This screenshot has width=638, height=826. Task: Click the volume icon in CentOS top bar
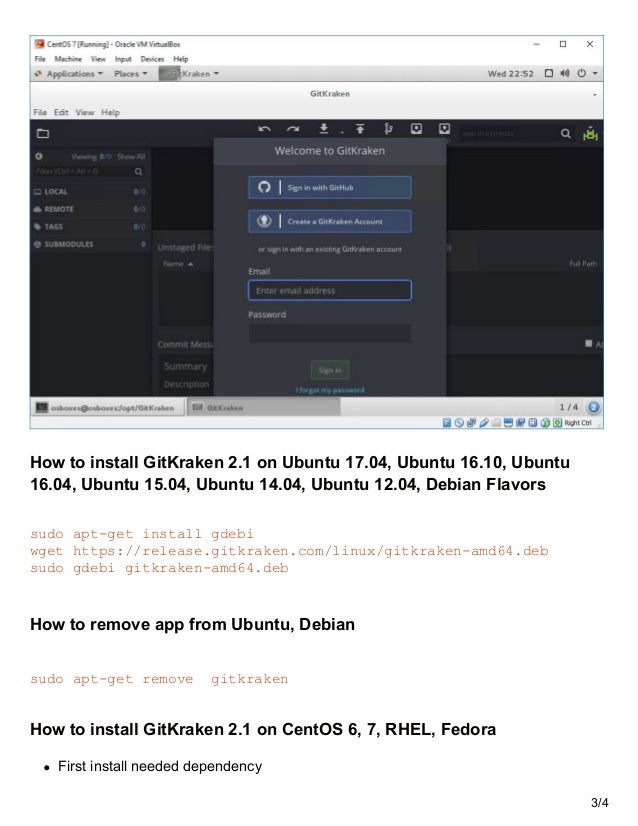[x=565, y=73]
